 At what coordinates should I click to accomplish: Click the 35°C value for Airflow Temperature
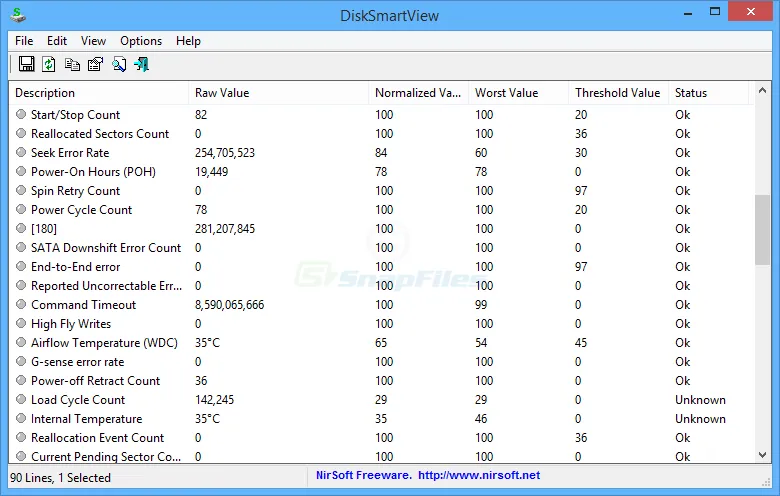207,343
